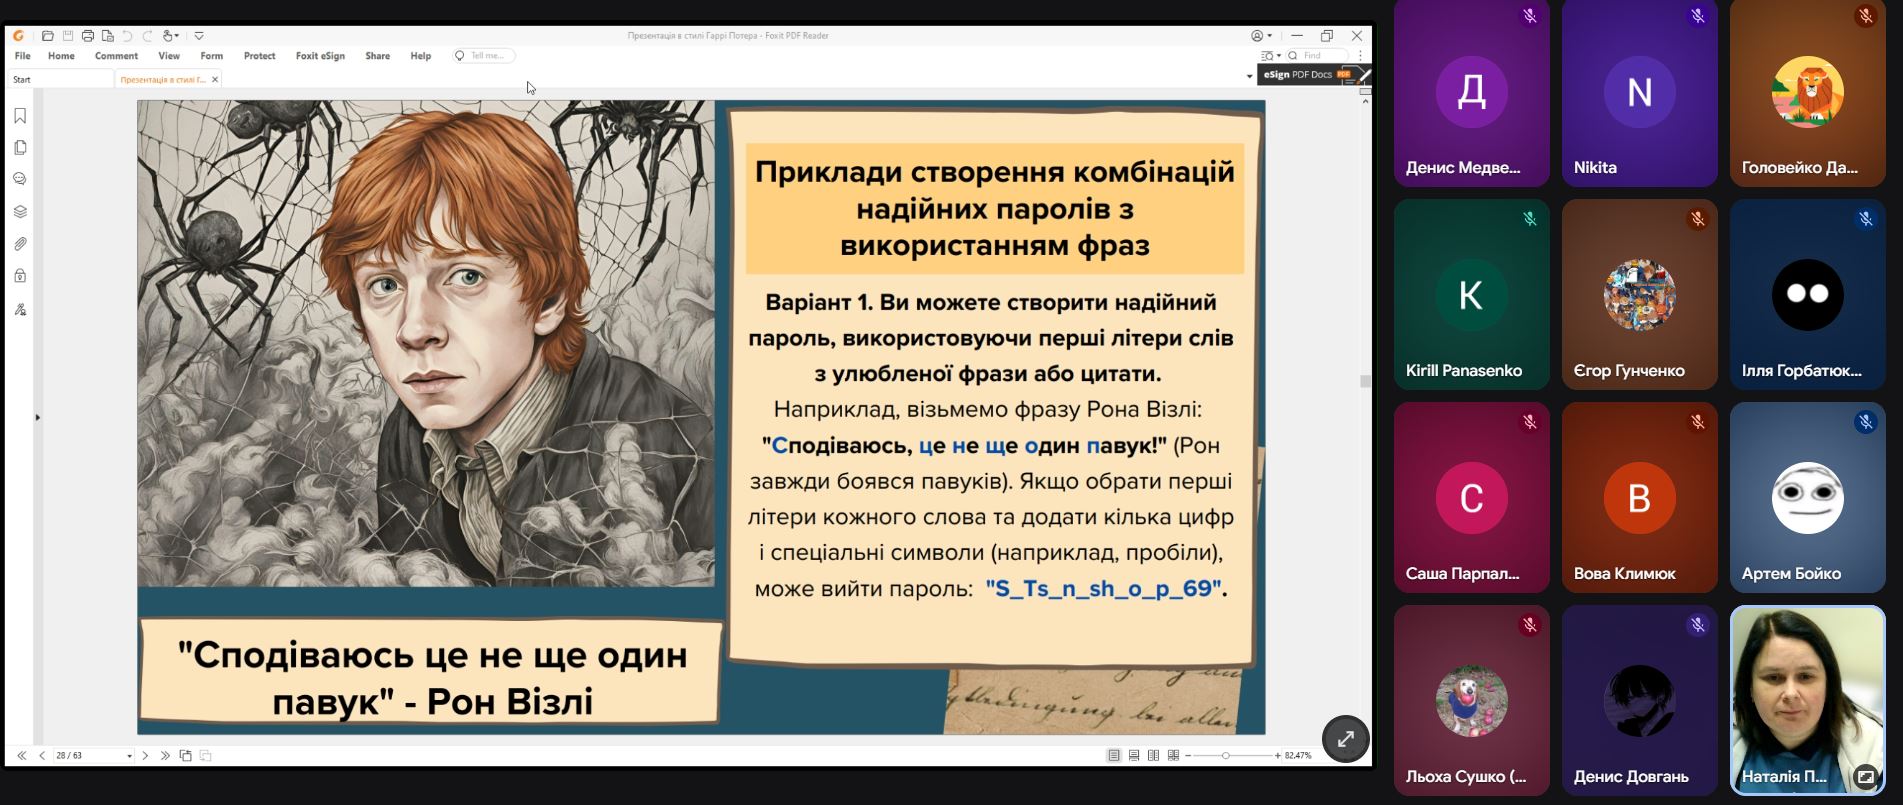Open the Comments panel in the sidebar
The width and height of the screenshot is (1903, 805).
(x=20, y=180)
